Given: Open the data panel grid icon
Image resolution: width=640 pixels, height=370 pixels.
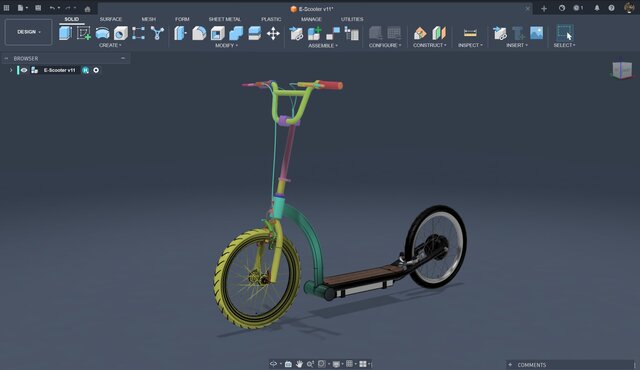Looking at the screenshot, I should [7, 8].
